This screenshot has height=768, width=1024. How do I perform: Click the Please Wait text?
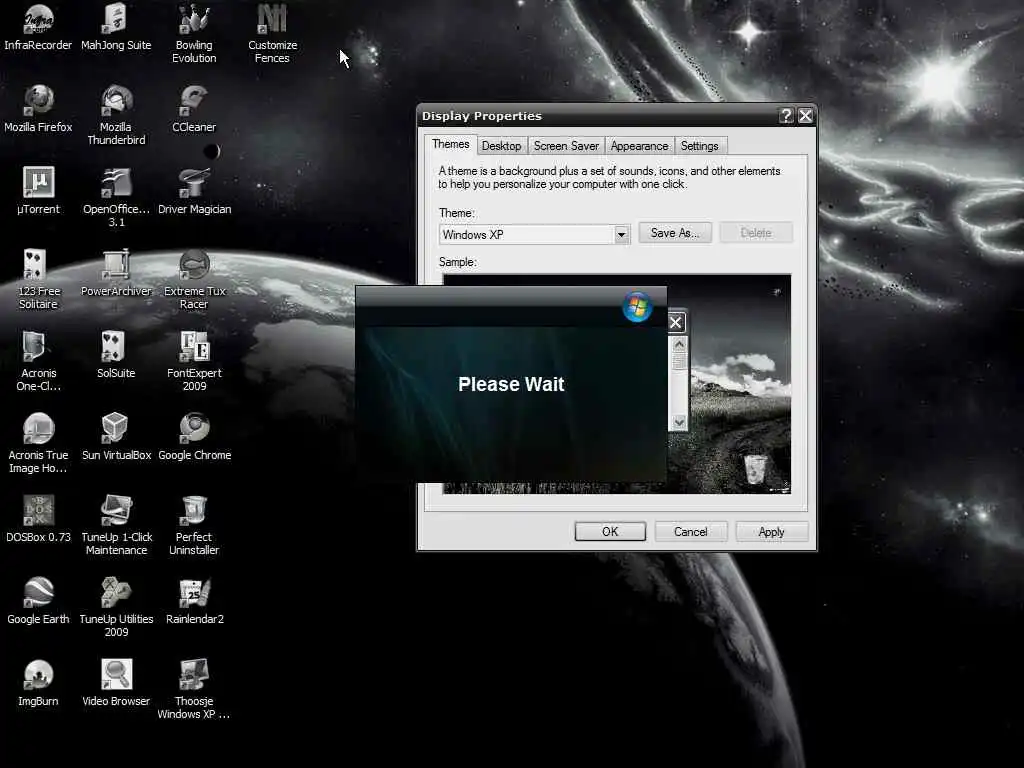click(511, 384)
